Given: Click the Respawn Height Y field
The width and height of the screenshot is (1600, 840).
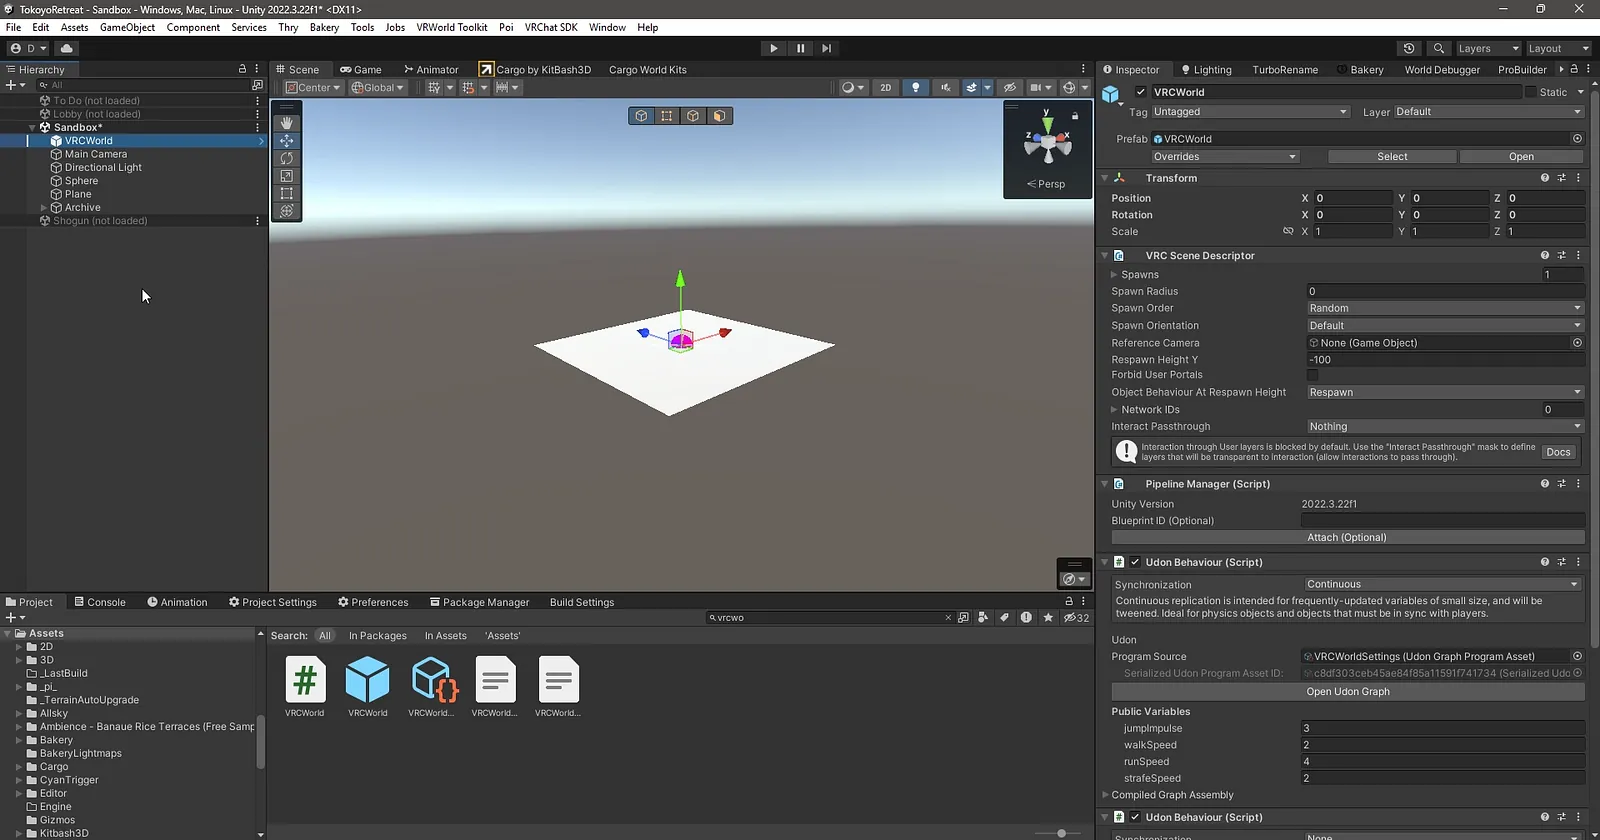Looking at the screenshot, I should point(1445,360).
